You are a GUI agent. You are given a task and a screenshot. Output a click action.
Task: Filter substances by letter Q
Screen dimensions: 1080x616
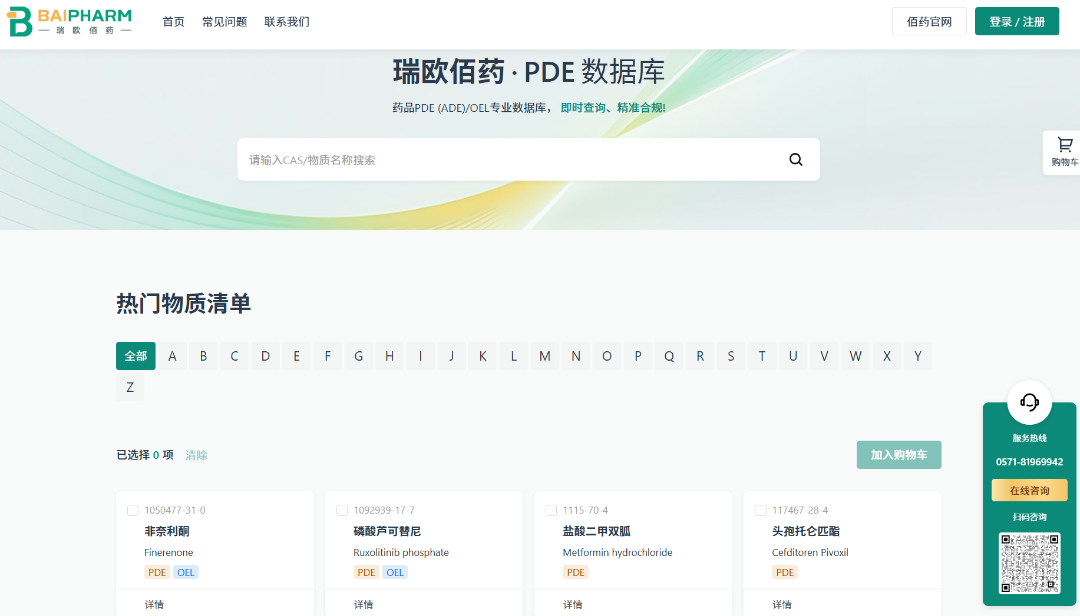tap(669, 356)
